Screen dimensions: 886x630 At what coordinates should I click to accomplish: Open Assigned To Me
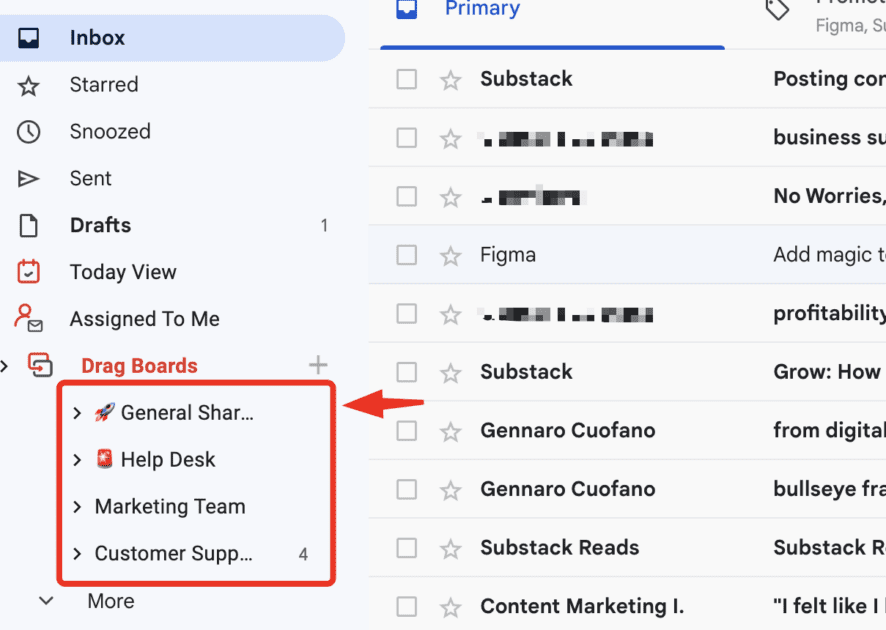tap(145, 319)
